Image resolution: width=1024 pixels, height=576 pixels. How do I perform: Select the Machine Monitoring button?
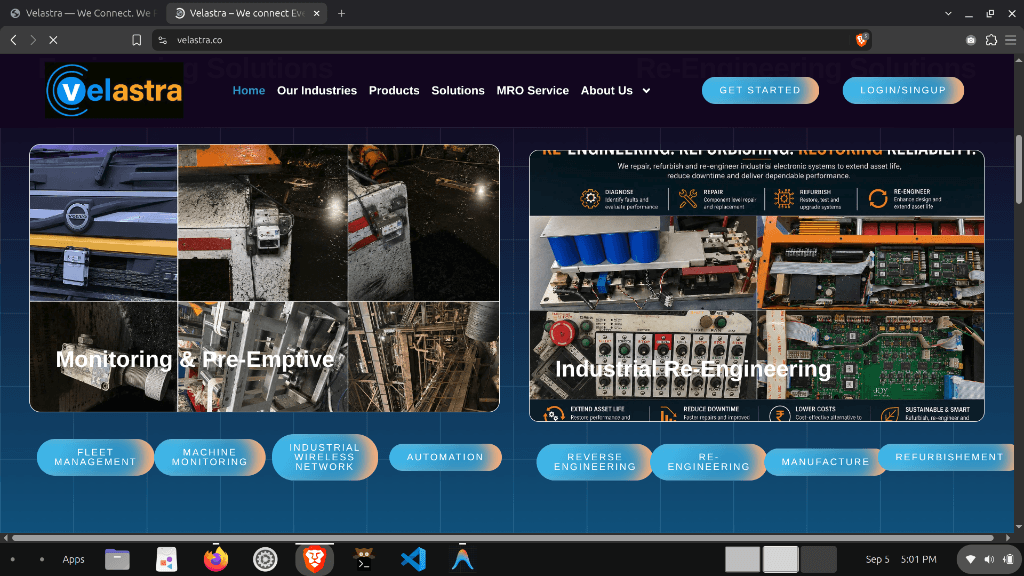[210, 457]
